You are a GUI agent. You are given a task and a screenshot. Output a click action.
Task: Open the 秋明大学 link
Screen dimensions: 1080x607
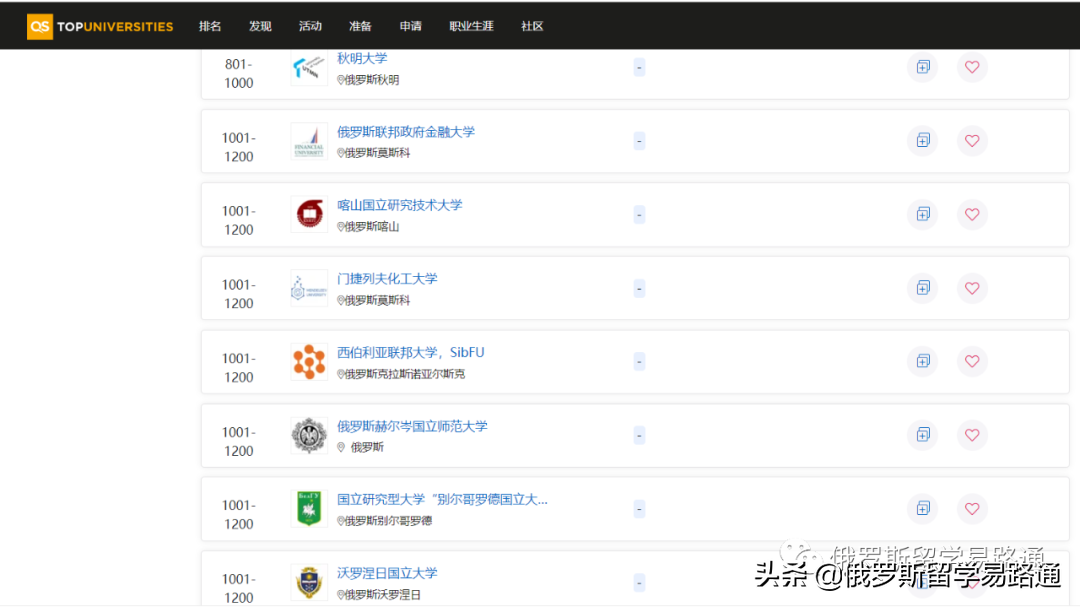(362, 59)
